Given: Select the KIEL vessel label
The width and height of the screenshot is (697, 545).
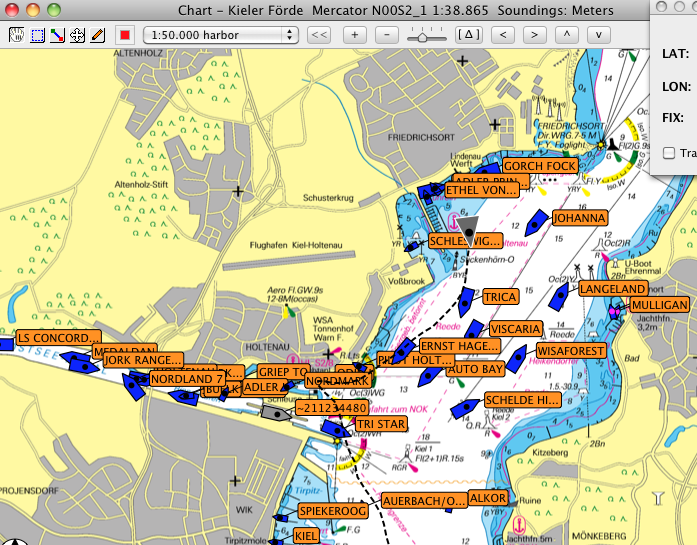Looking at the screenshot, I should (x=306, y=536).
